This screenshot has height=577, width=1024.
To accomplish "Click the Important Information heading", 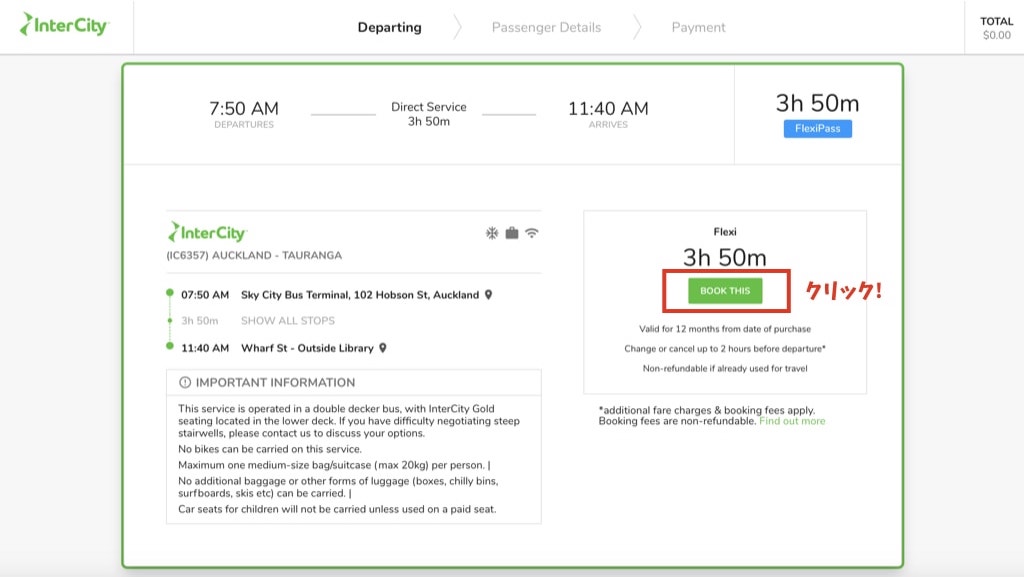I will click(275, 382).
